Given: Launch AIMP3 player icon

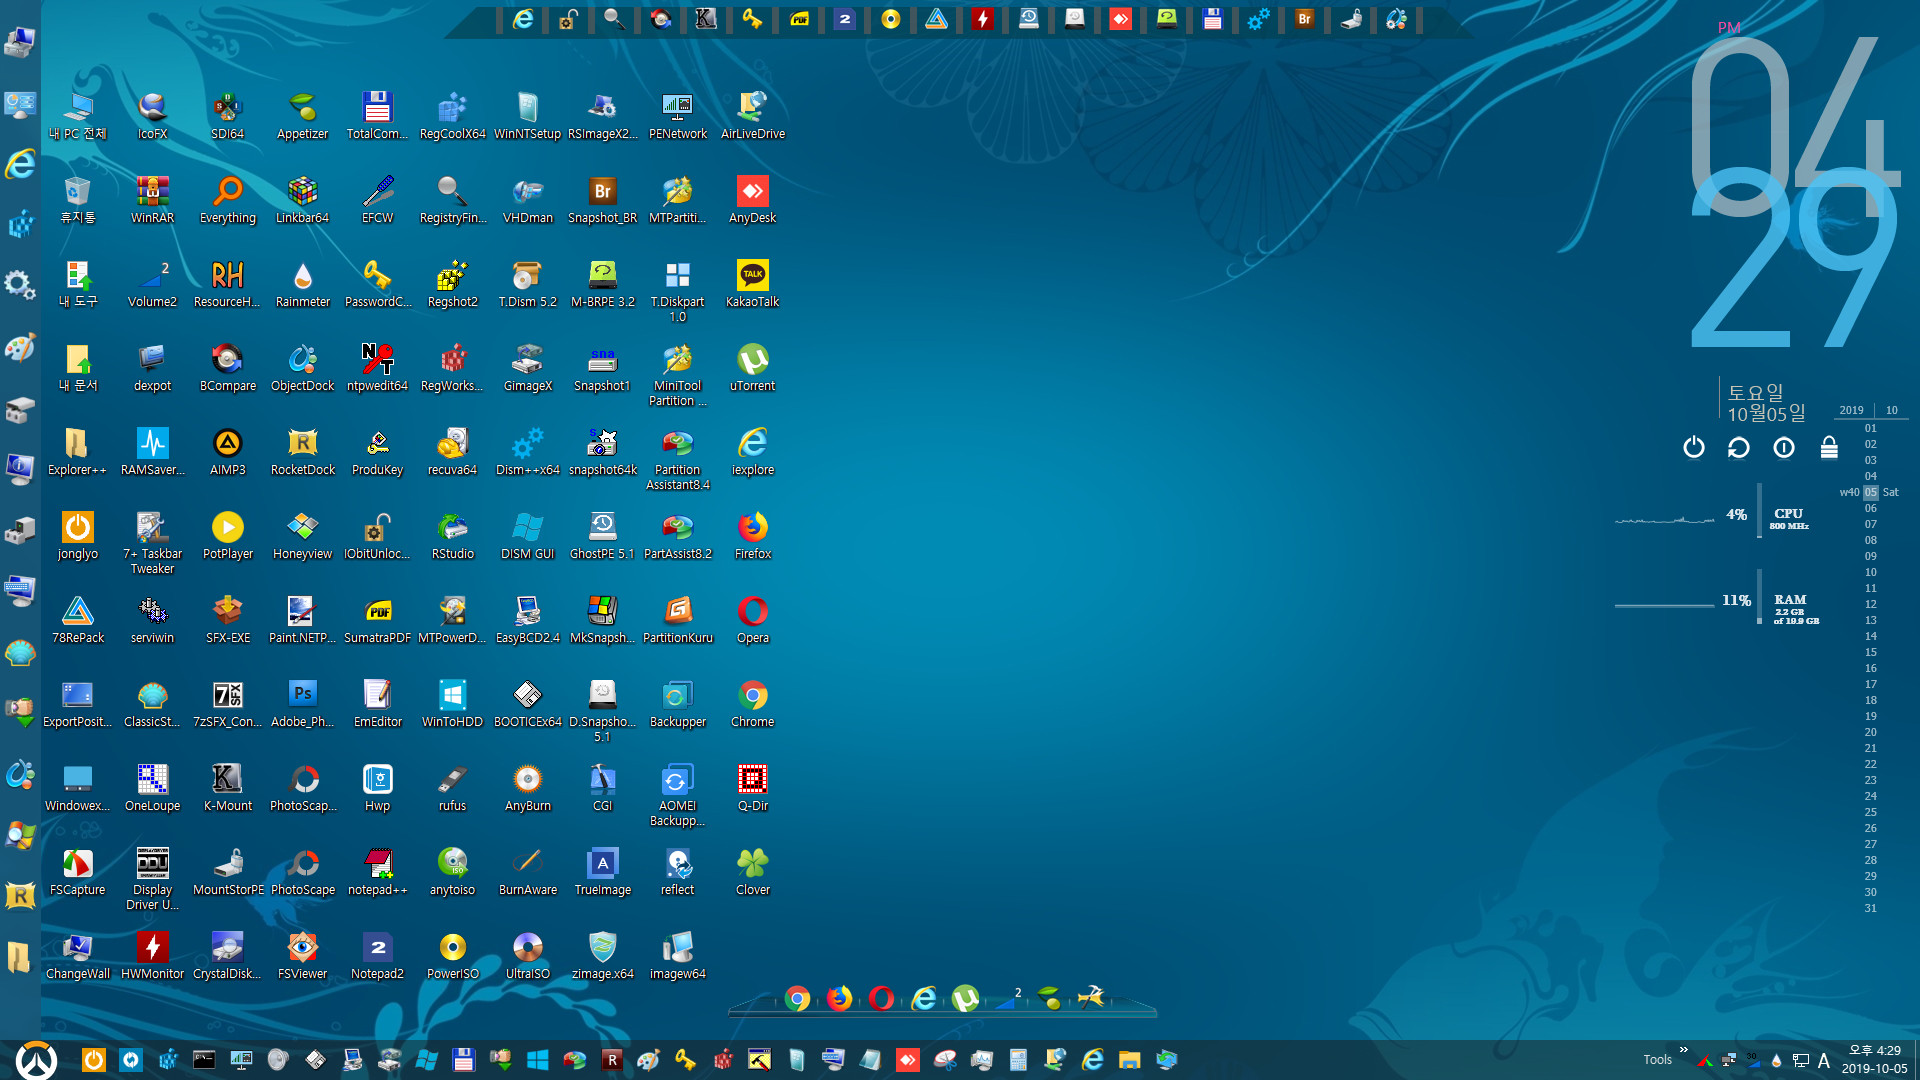Looking at the screenshot, I should coord(227,451).
